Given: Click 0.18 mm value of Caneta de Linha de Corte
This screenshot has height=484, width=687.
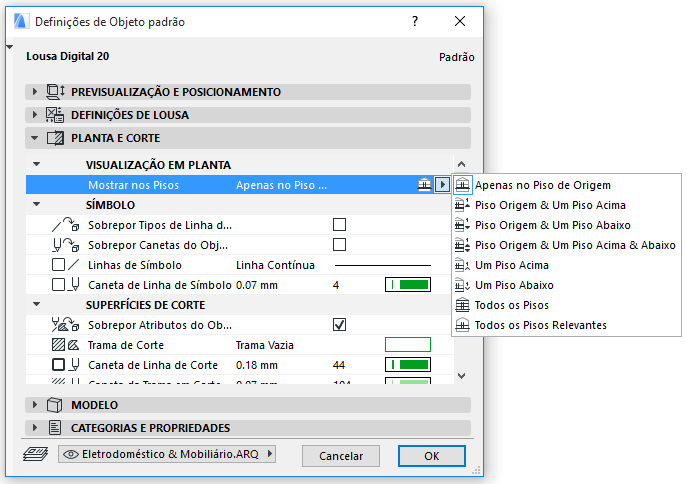Looking at the screenshot, I should [257, 365].
